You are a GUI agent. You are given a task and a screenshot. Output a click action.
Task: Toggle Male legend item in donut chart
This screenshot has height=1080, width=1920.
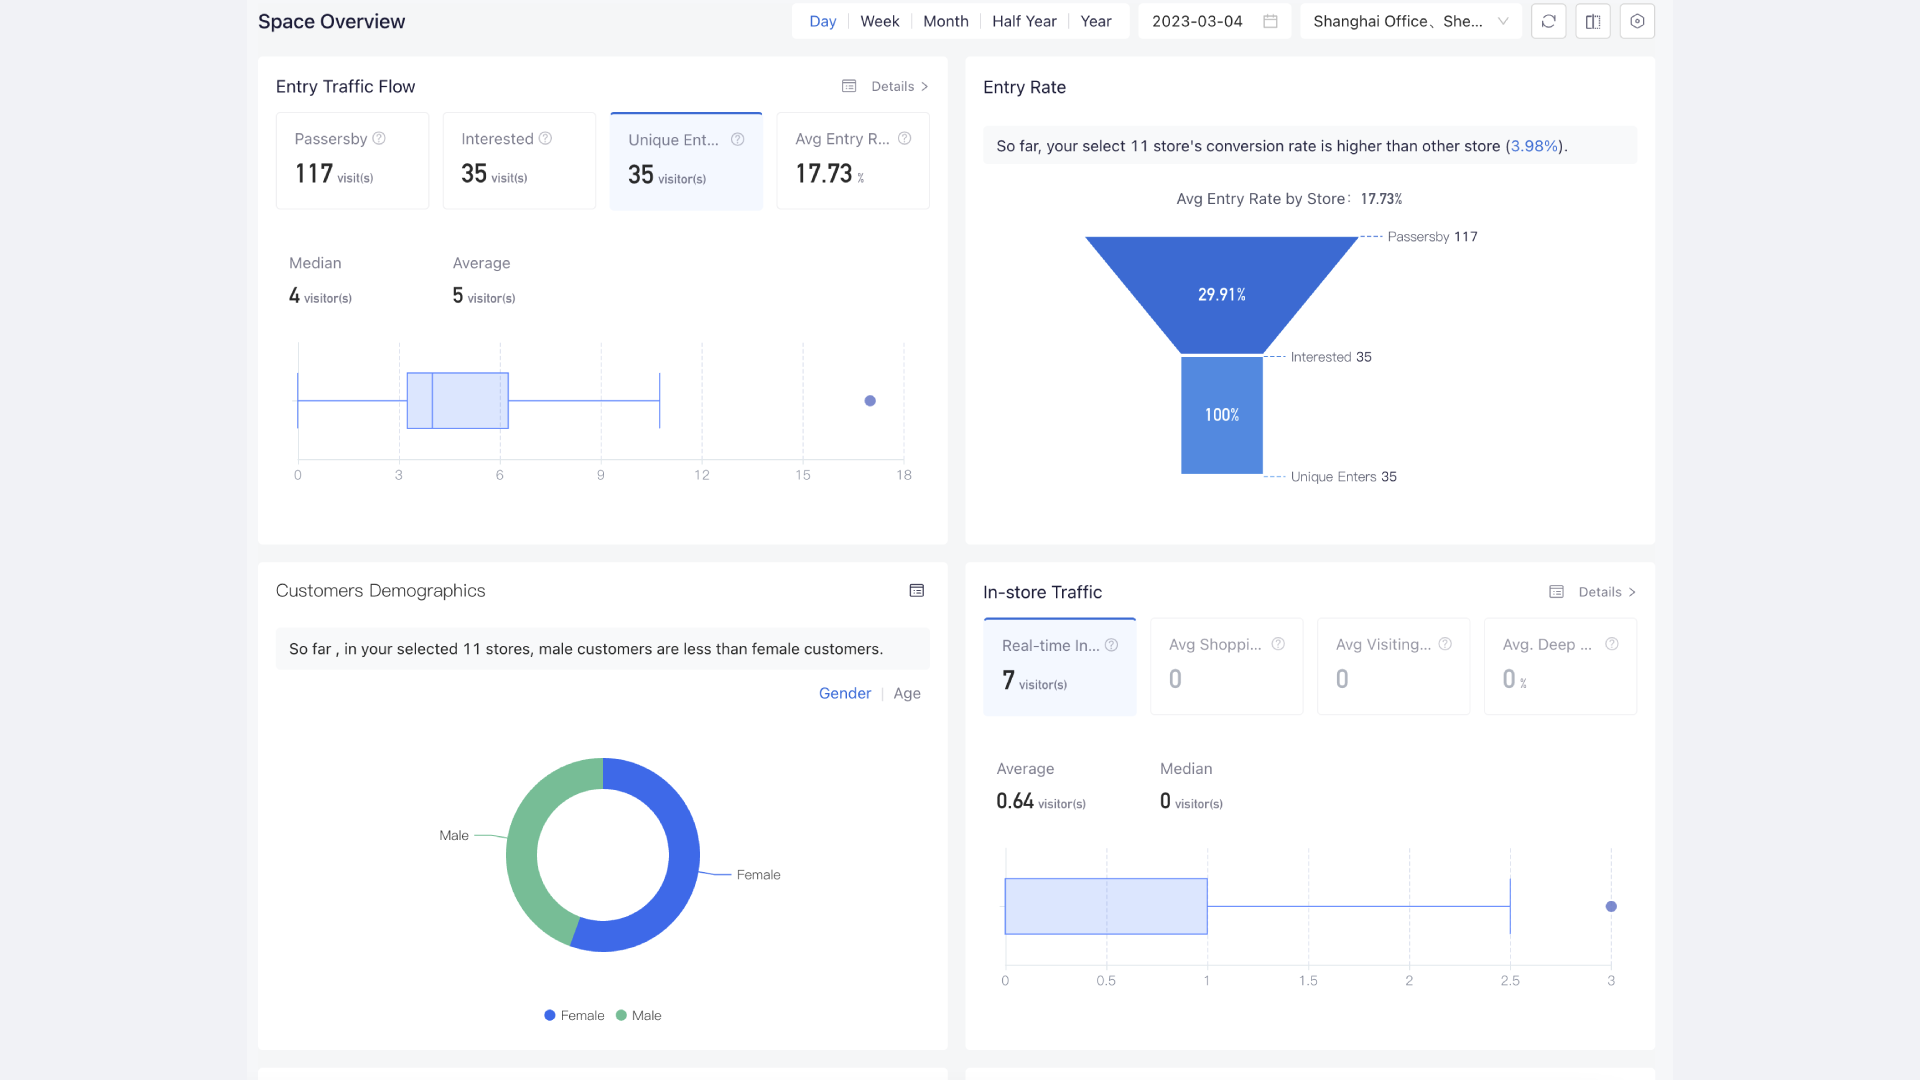coord(638,1015)
